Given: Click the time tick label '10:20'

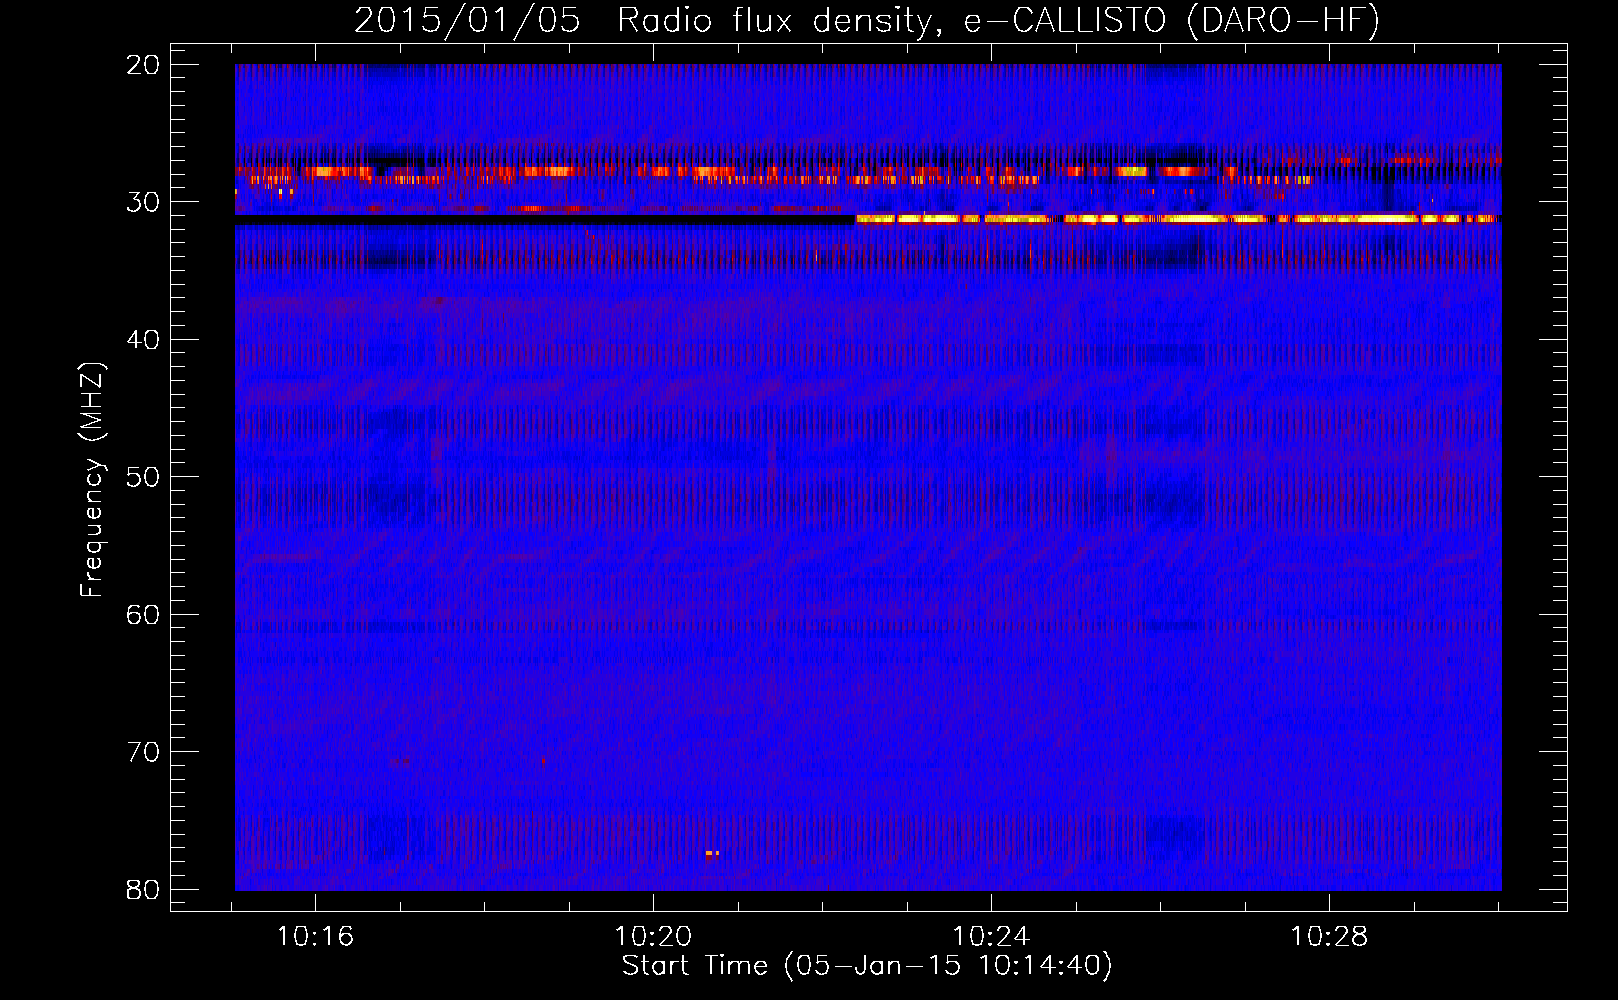Looking at the screenshot, I should coord(653,937).
